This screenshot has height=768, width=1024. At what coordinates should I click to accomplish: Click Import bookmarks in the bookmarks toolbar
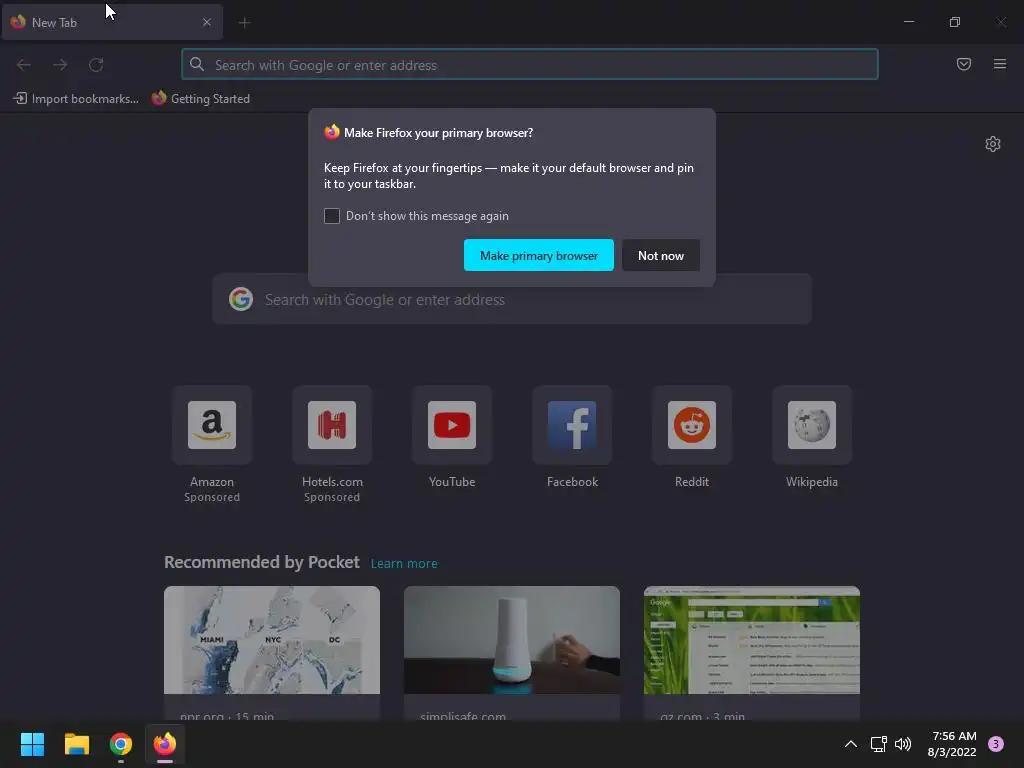(76, 99)
